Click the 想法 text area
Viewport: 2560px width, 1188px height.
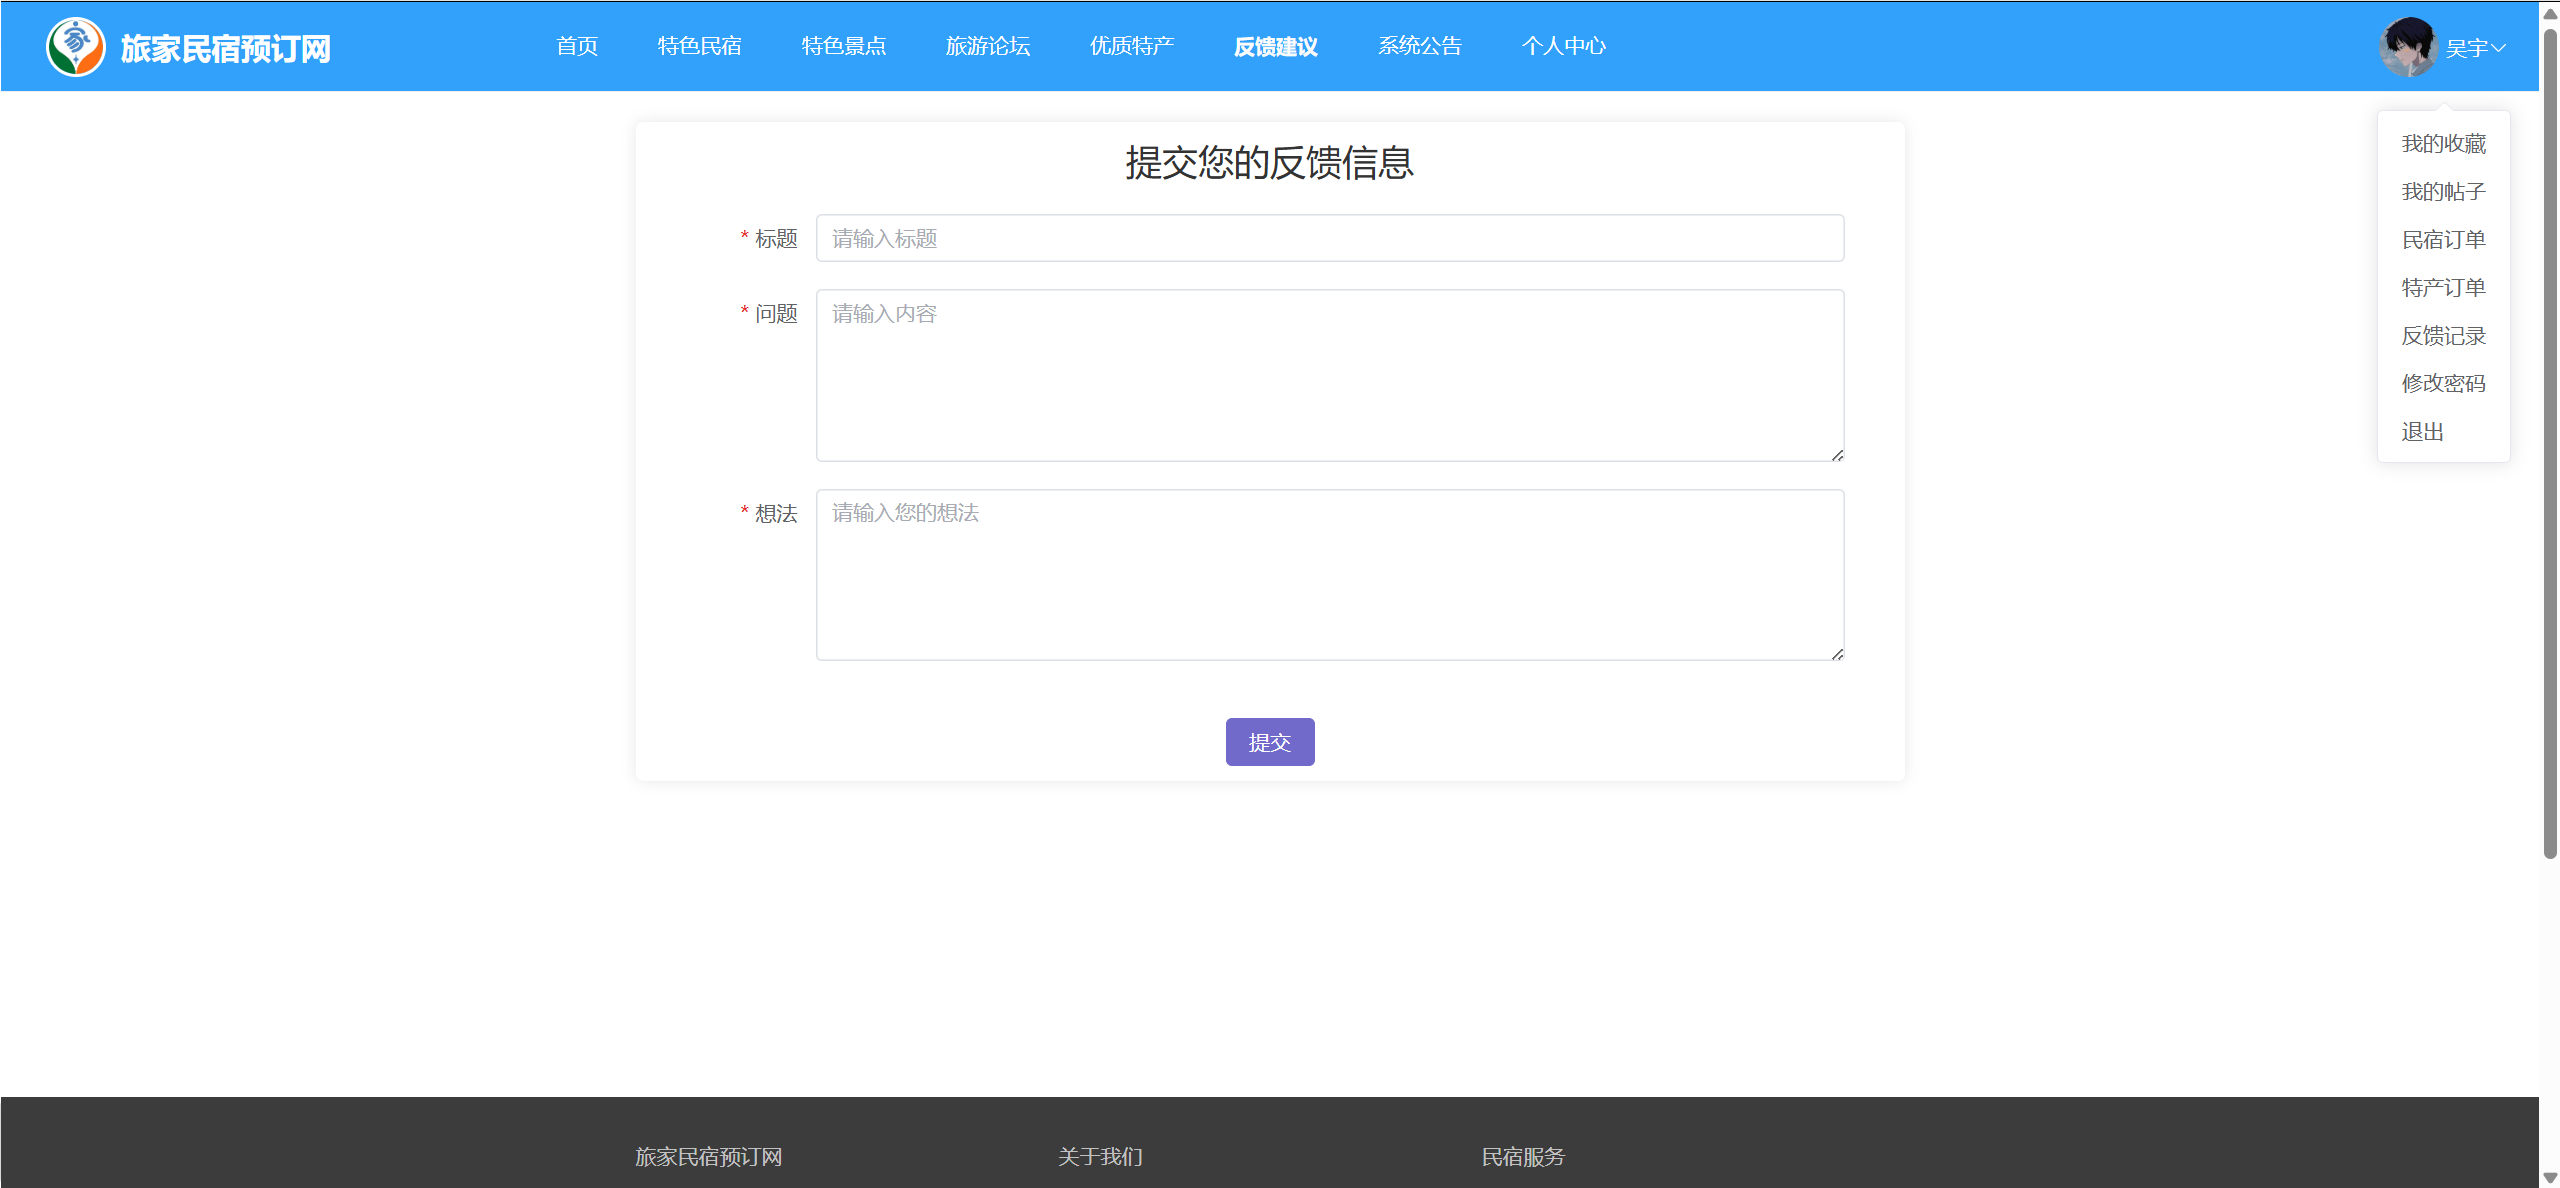(1329, 574)
